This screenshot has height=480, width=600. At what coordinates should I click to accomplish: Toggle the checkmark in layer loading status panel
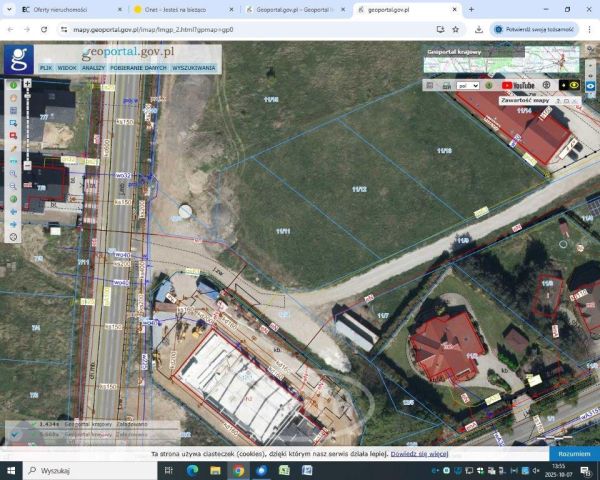pos(15,435)
